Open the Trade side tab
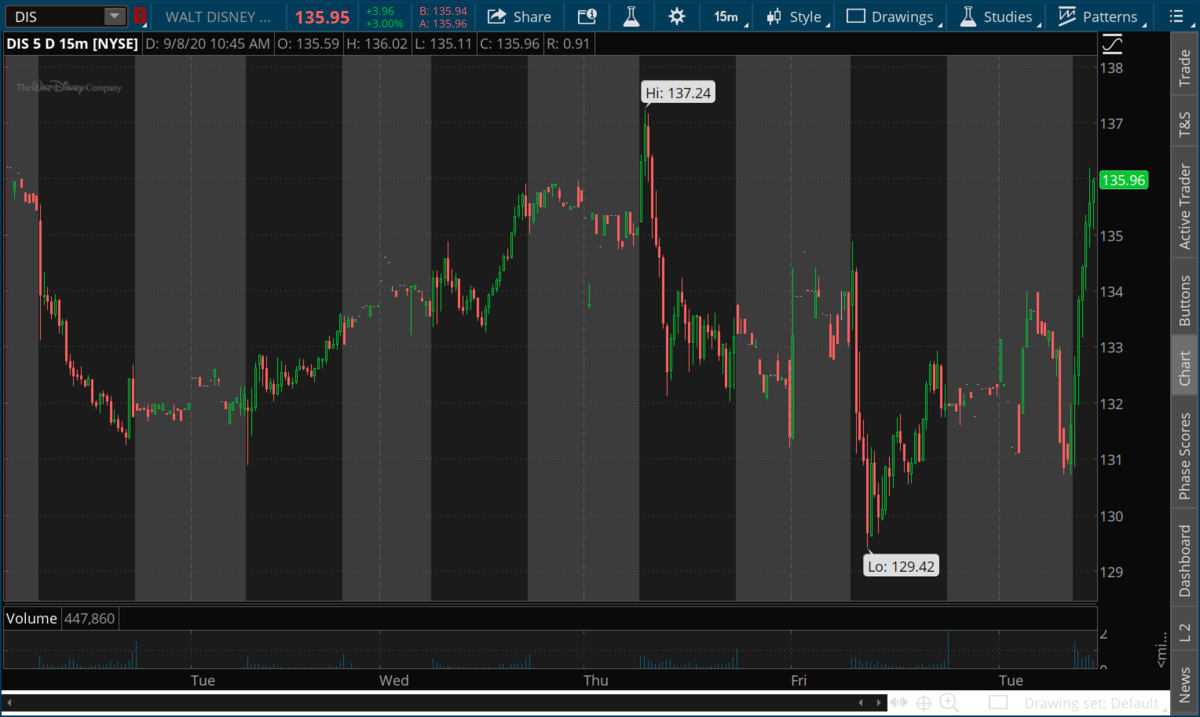This screenshot has width=1200, height=717. (x=1186, y=69)
